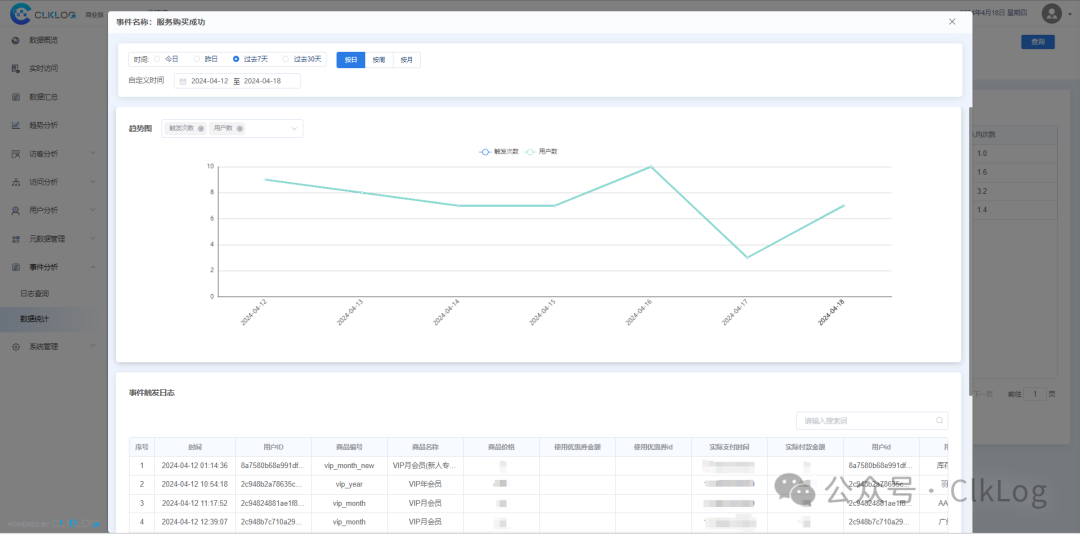Select the row timestamp 2024-04-12 01:14:36
Screen dimensions: 1080x534
coord(195,466)
